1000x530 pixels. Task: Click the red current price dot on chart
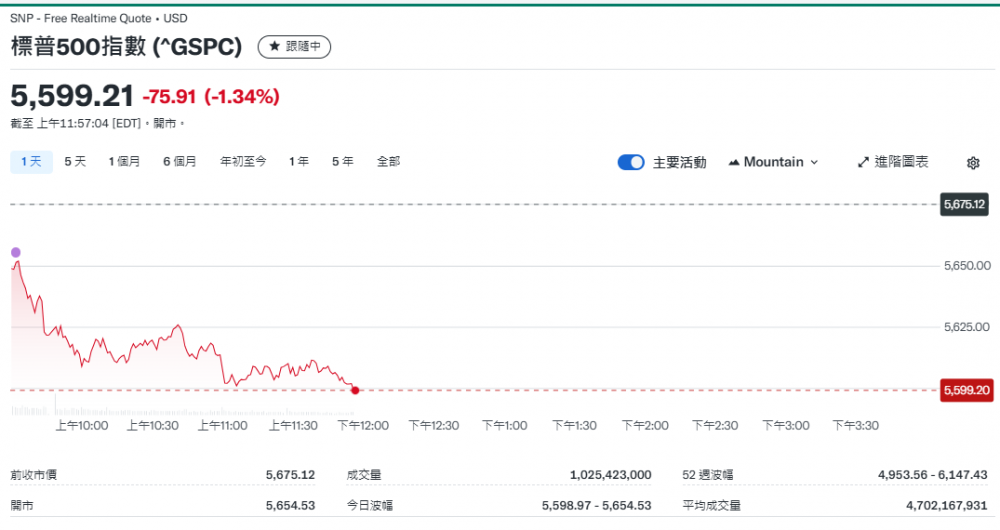coord(355,390)
